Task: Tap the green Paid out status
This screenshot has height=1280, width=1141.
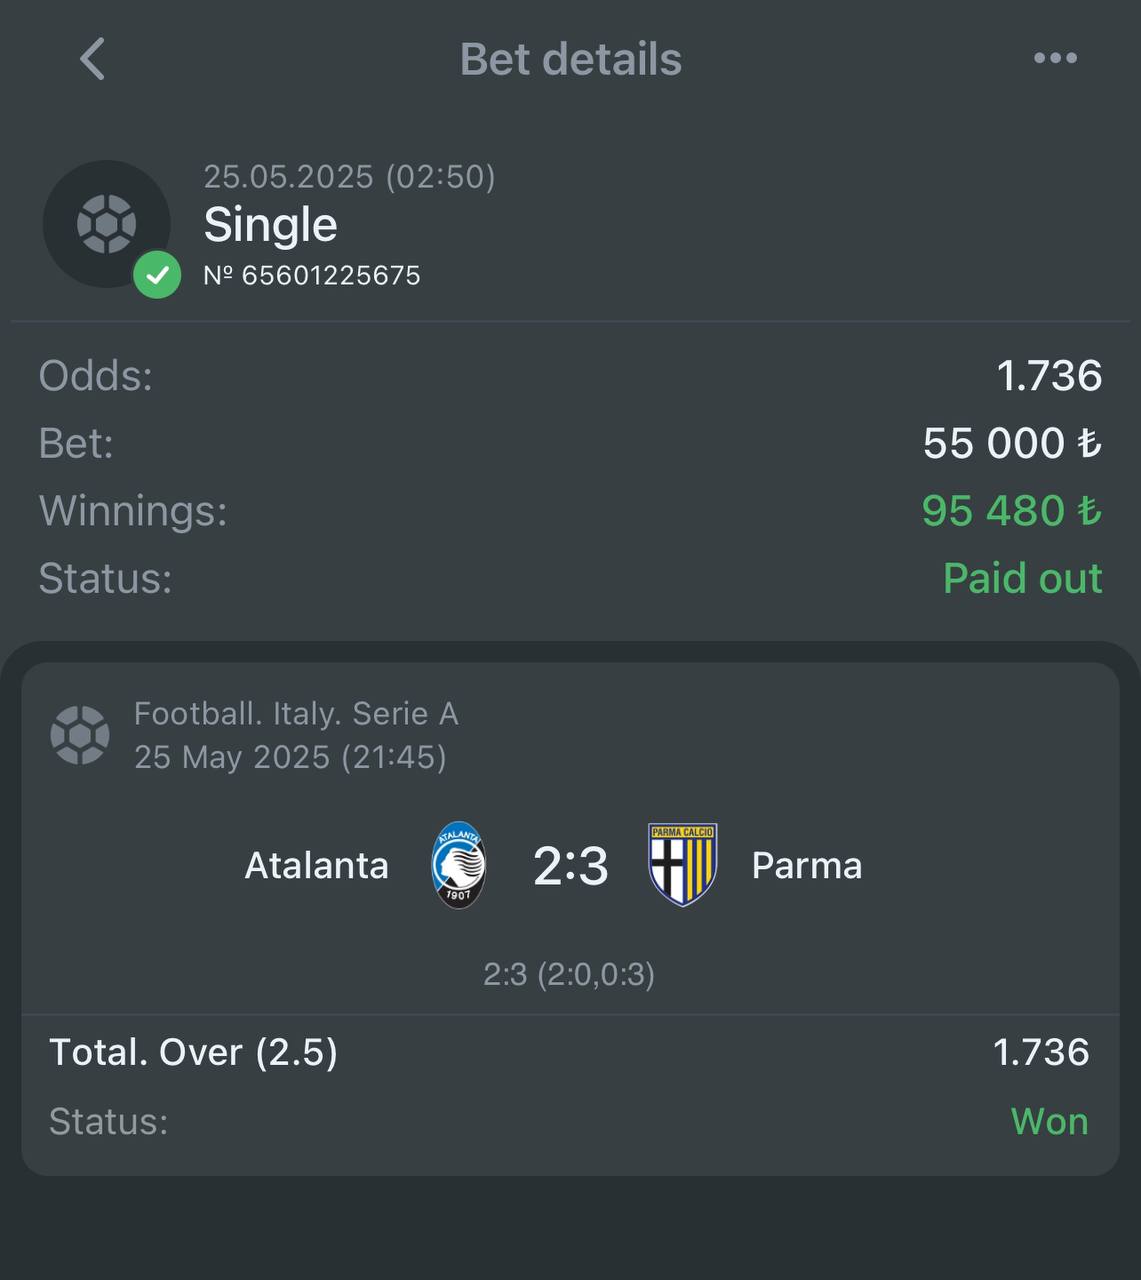Action: pos(1022,578)
